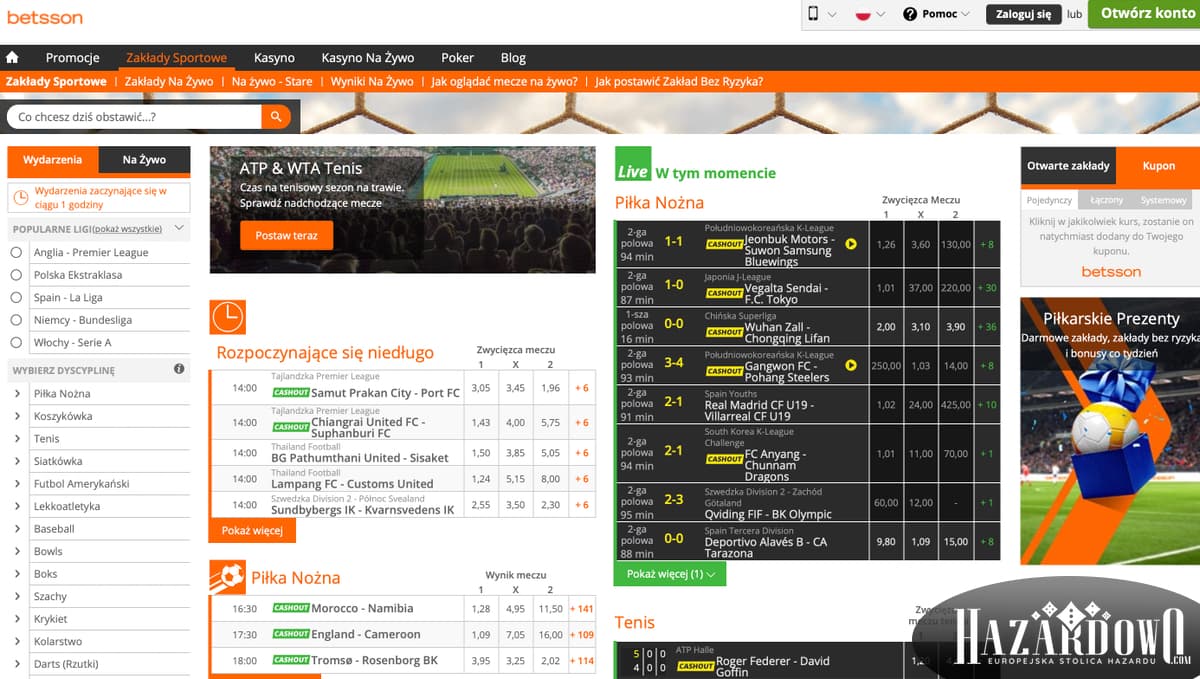
Task: Click Cashout badge for Tromsø - Rosenborg BK
Action: [291, 660]
